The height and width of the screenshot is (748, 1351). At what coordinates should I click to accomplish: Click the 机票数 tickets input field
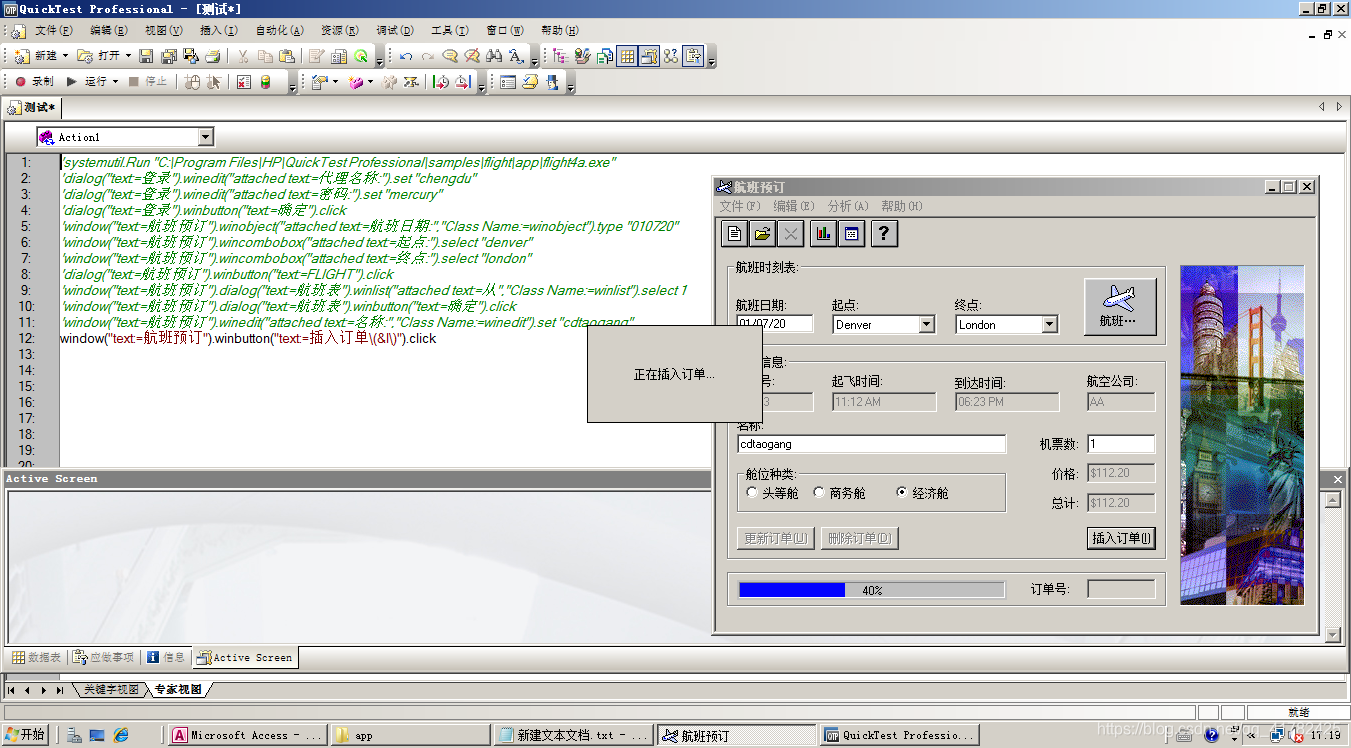tap(1121, 444)
